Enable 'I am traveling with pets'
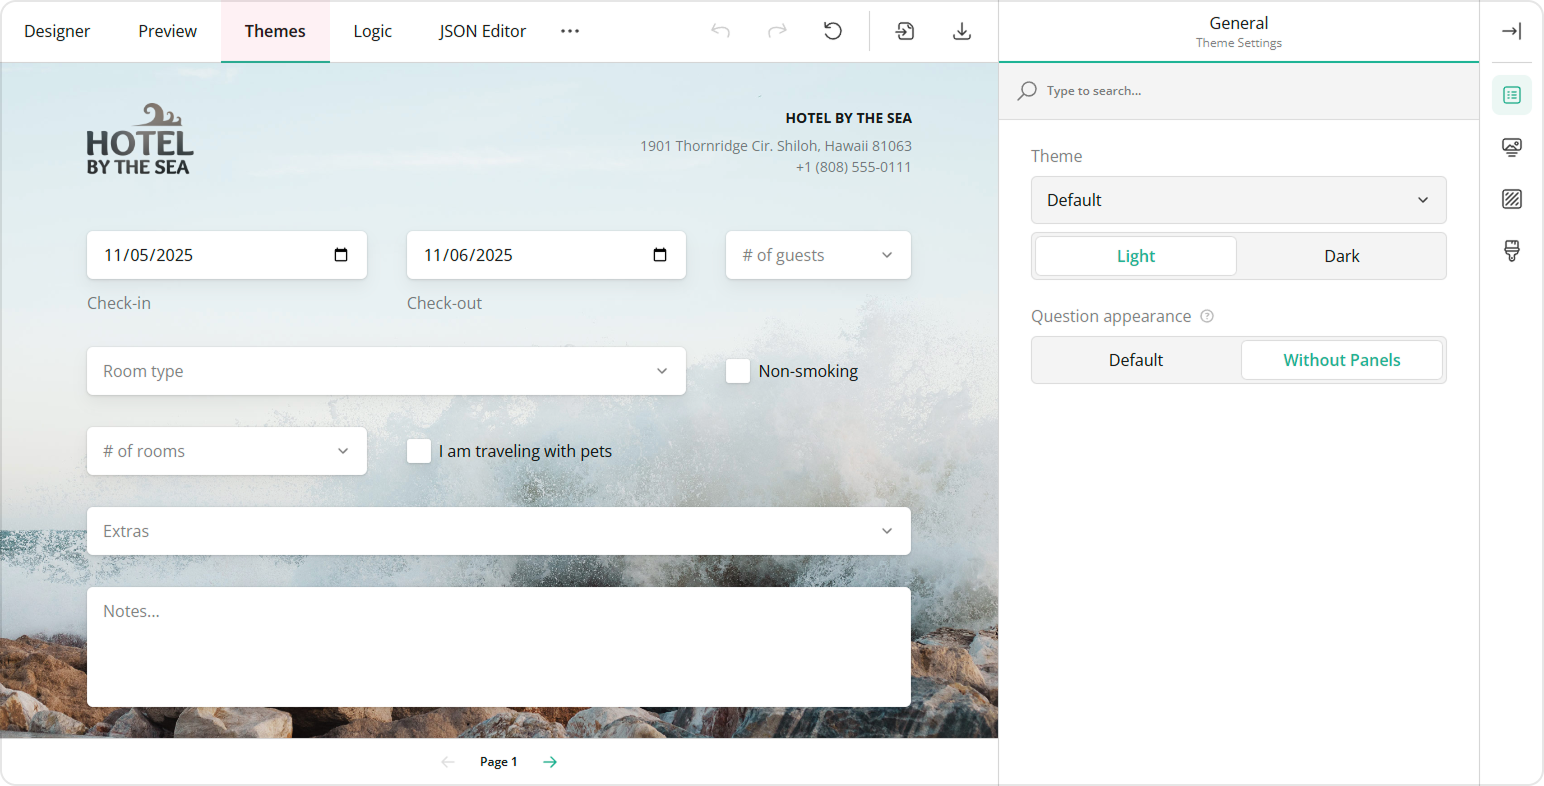Viewport: 1544px width, 786px height. (419, 451)
